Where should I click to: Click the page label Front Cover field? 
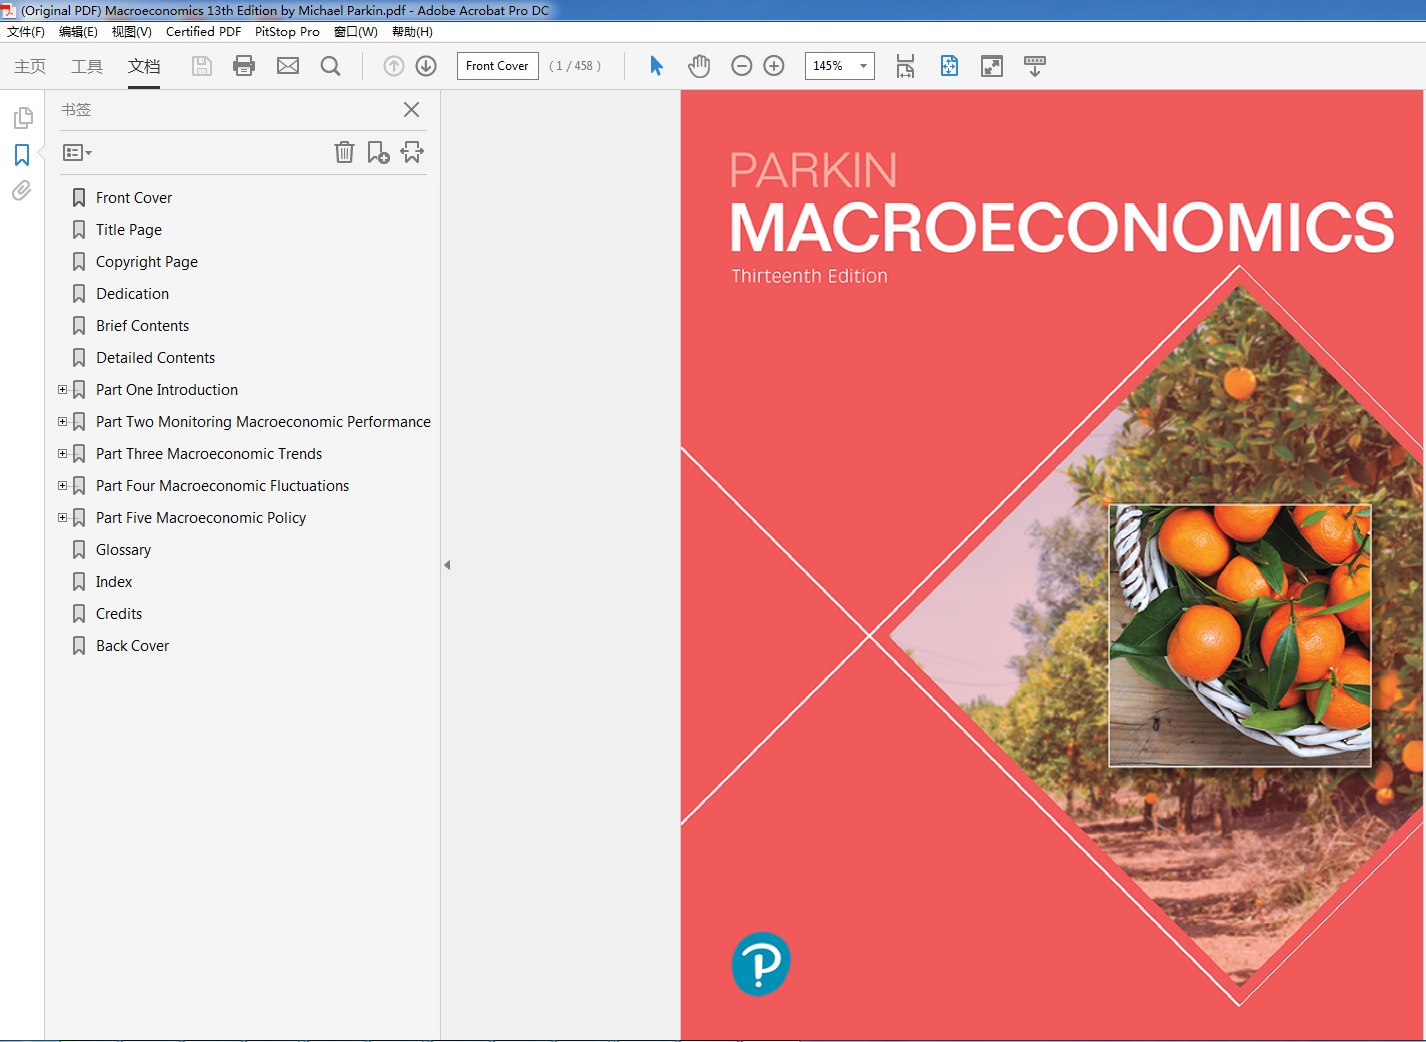tap(498, 66)
